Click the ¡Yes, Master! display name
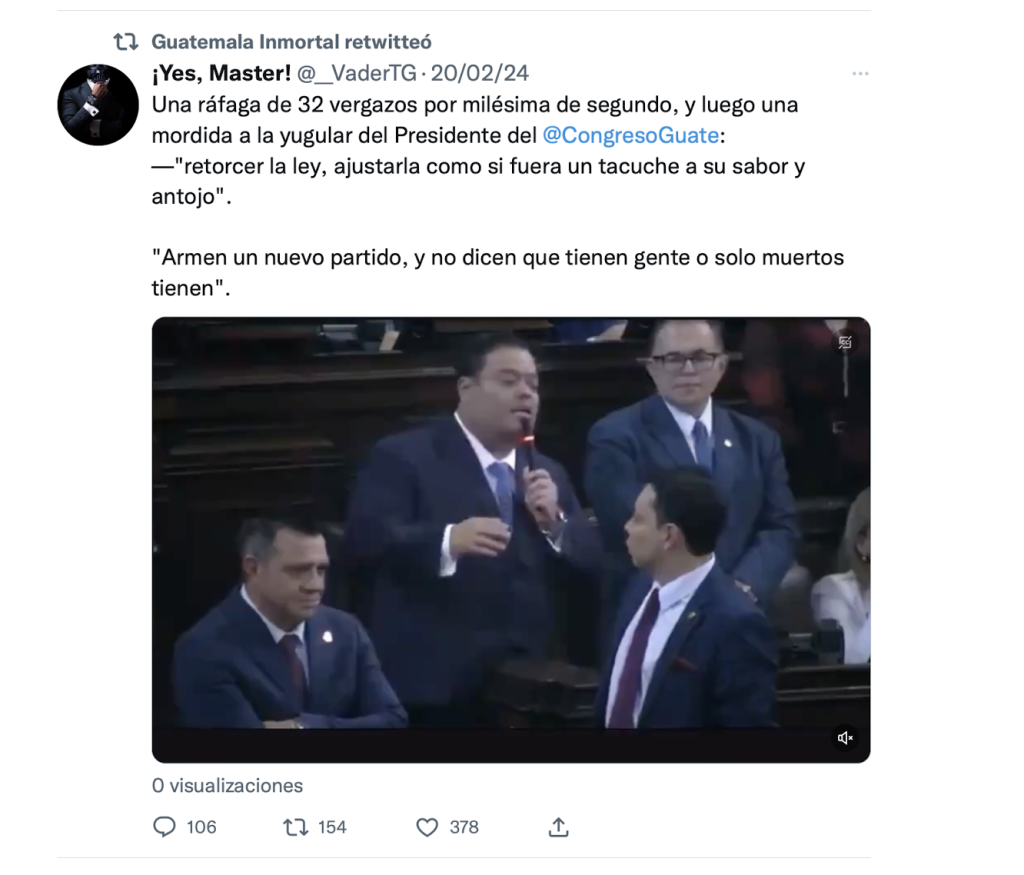This screenshot has width=1024, height=875. 221,73
